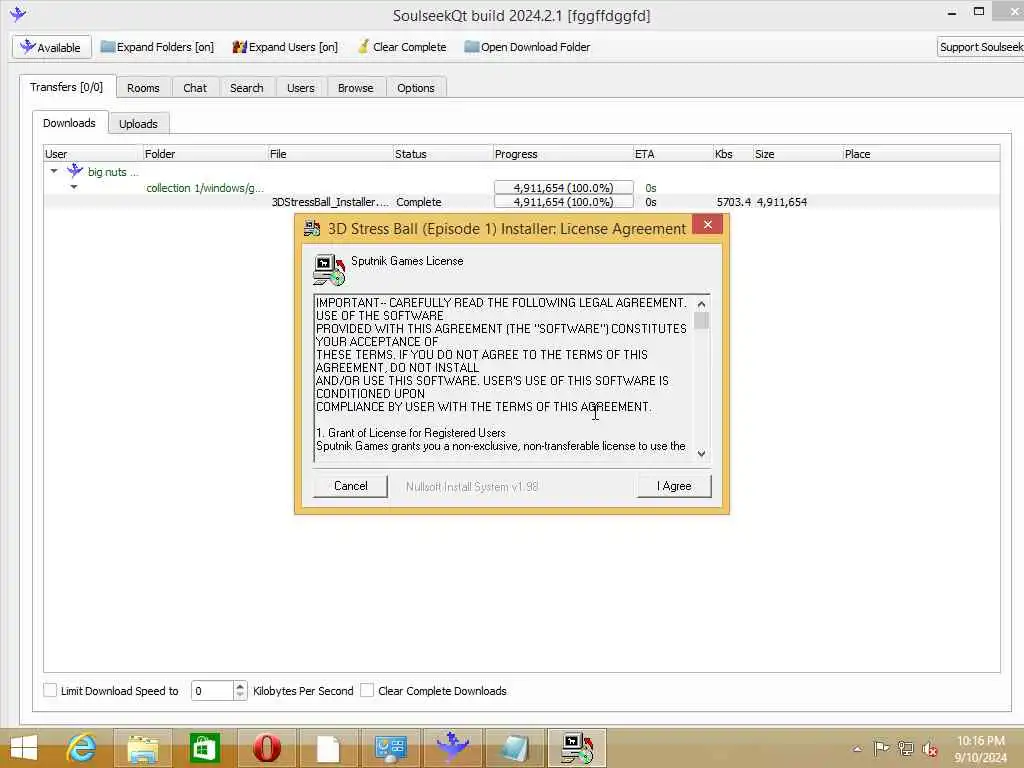Click the Complete status text
The height and width of the screenshot is (768, 1024).
(x=419, y=202)
